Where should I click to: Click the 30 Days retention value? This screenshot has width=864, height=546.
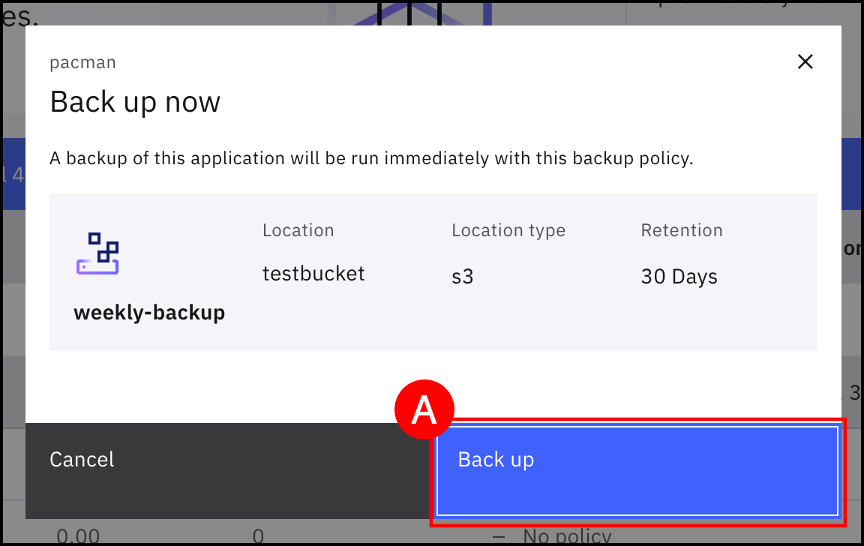pyautogui.click(x=679, y=276)
